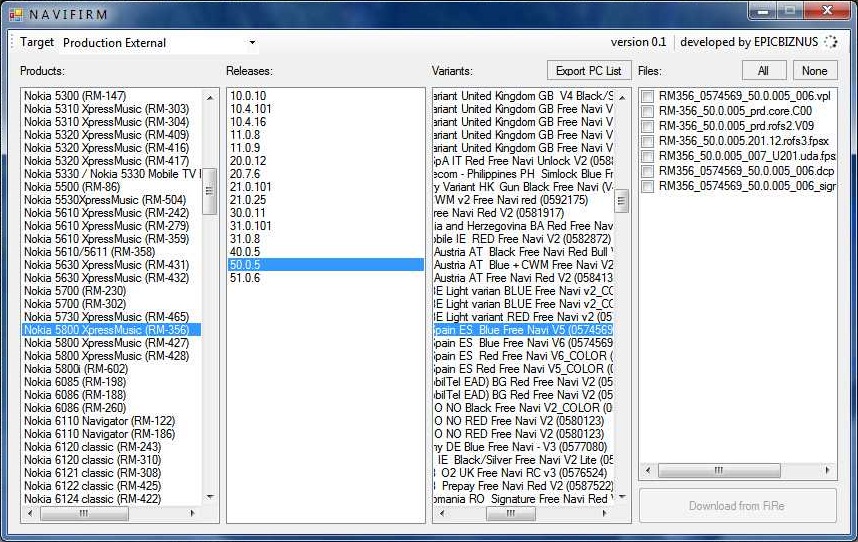Viewport: 858px width, 542px height.
Task: Click the Download from FiRe button
Action: pyautogui.click(x=737, y=506)
